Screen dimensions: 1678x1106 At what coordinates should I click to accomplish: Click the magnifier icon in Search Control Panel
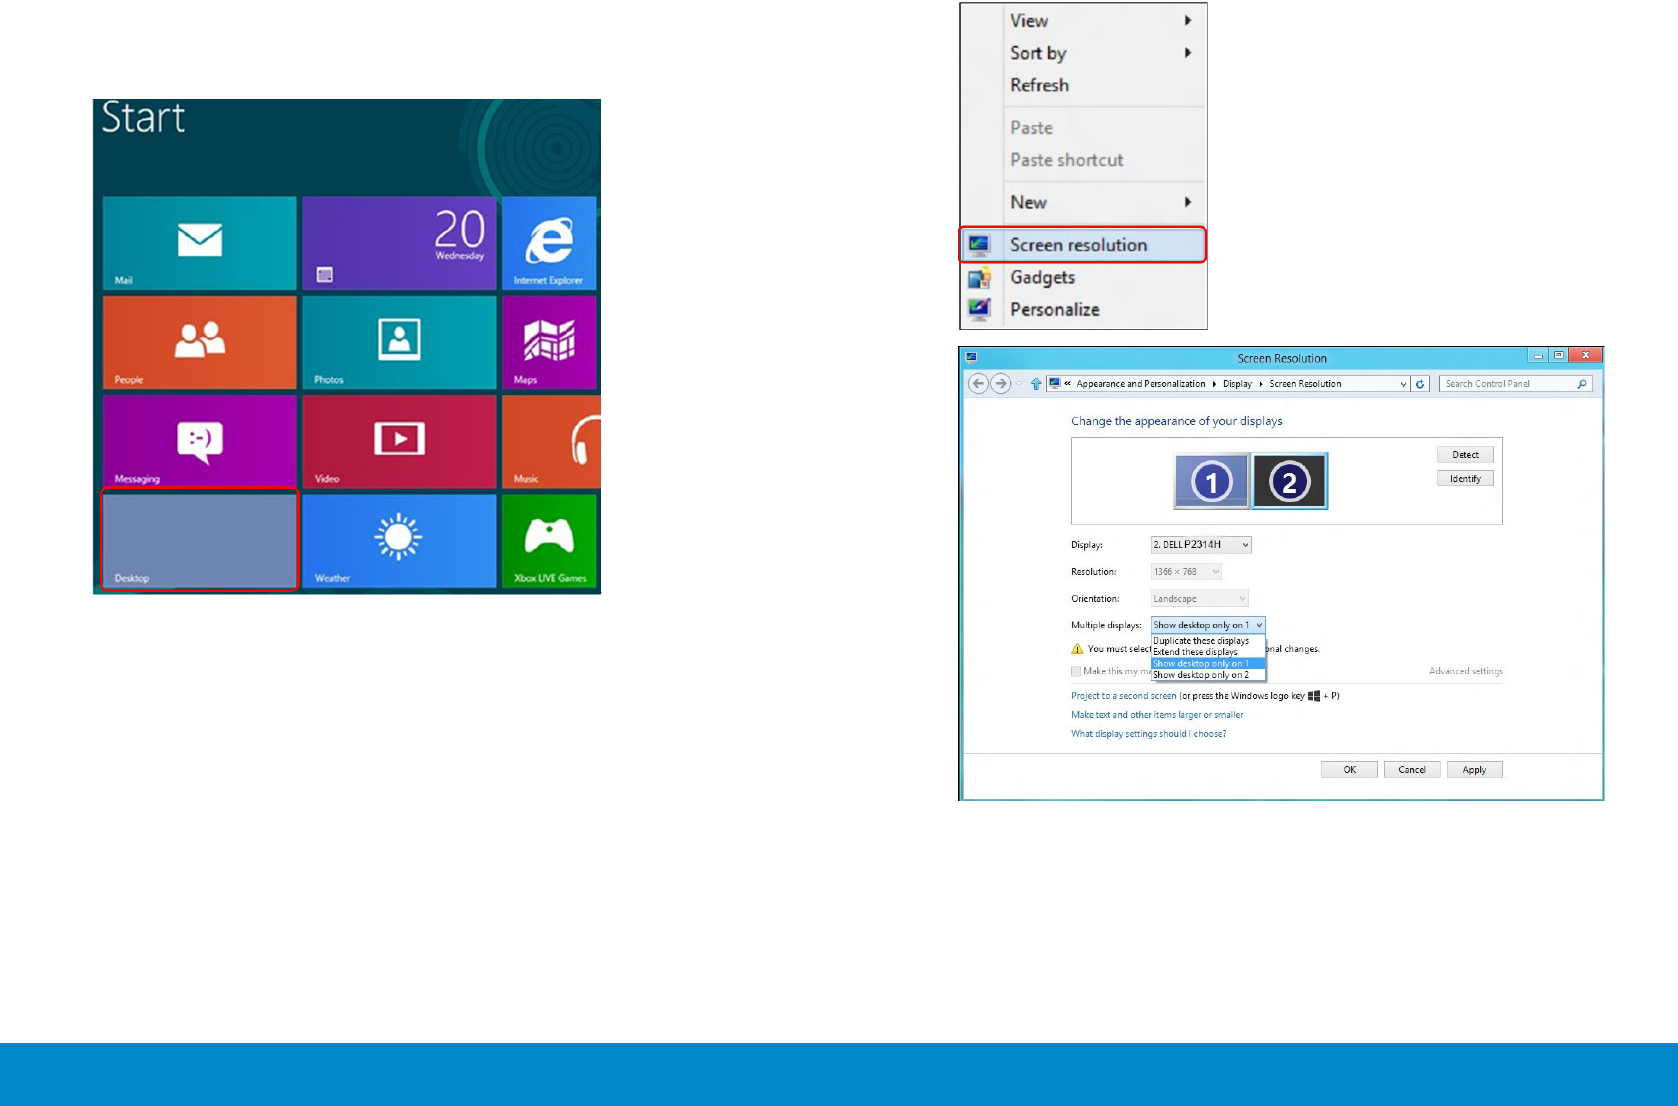(x=1582, y=384)
